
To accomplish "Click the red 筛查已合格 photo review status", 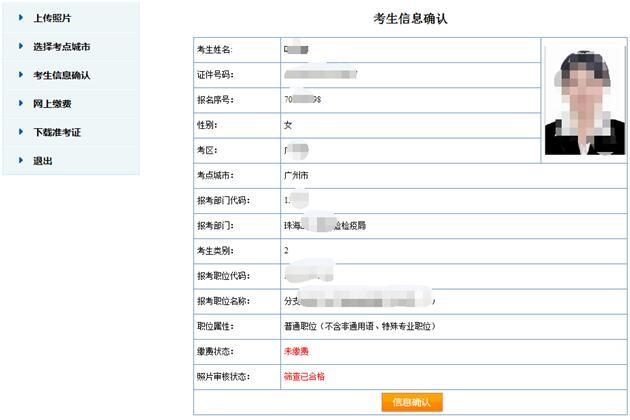I will [304, 376].
